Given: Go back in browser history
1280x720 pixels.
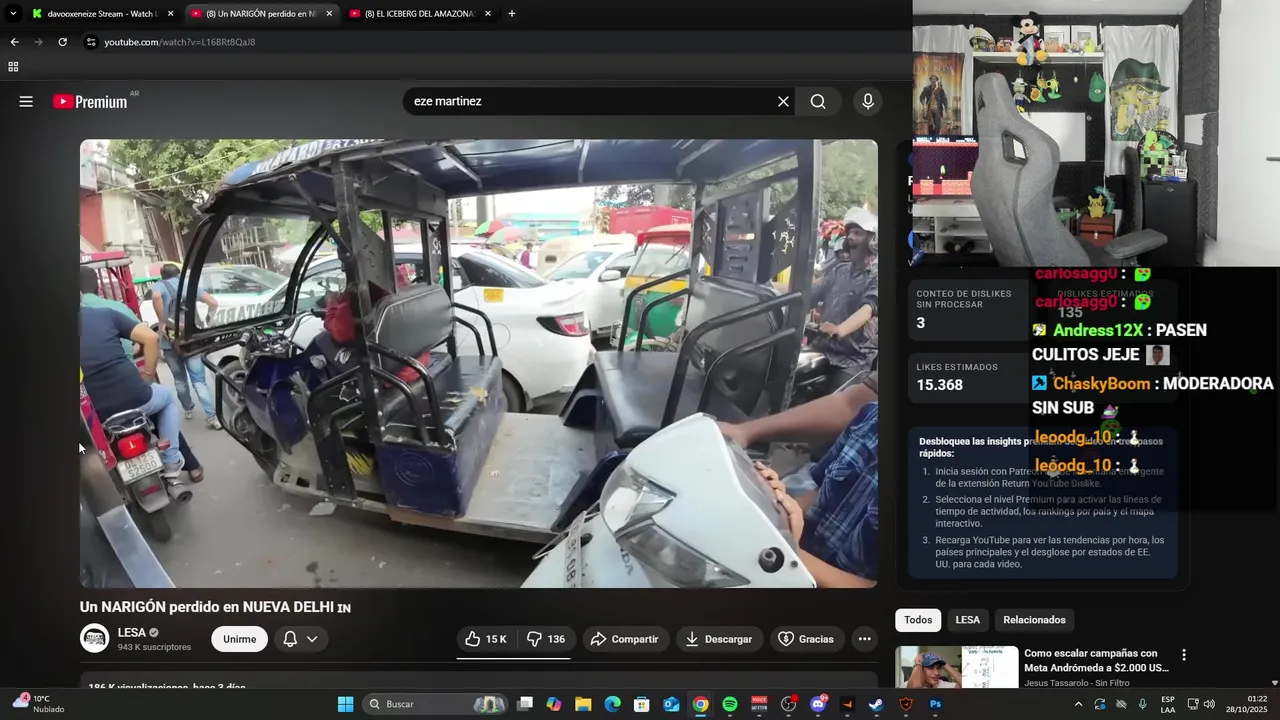Looking at the screenshot, I should pyautogui.click(x=14, y=42).
